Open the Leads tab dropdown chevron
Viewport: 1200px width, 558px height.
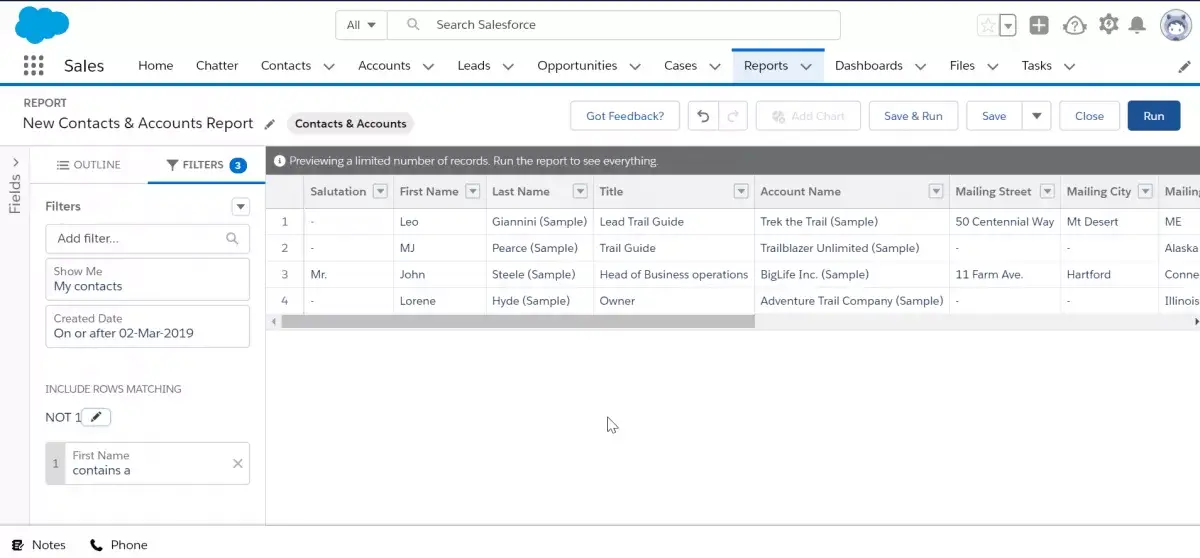(x=508, y=67)
